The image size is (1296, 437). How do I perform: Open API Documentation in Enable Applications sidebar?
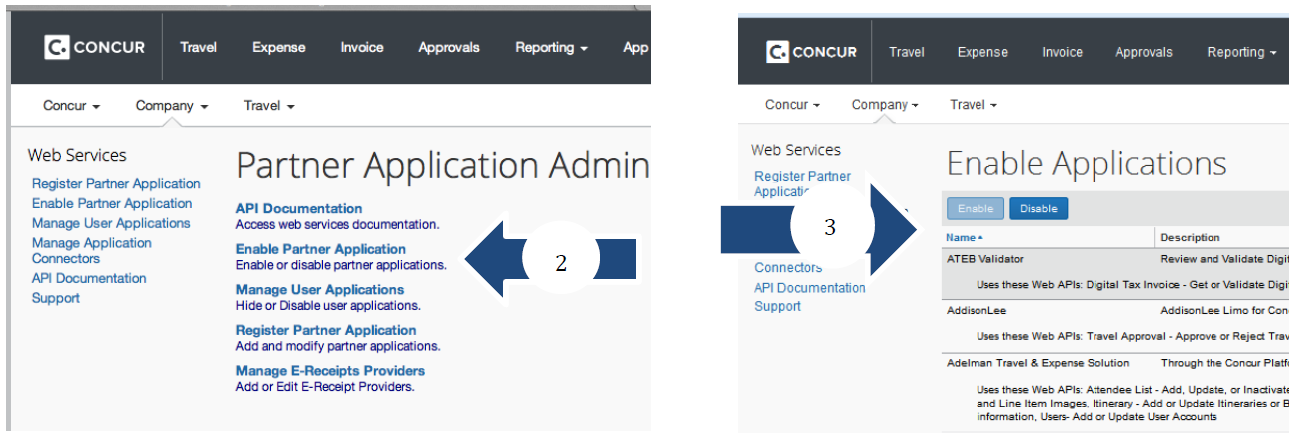(x=810, y=287)
